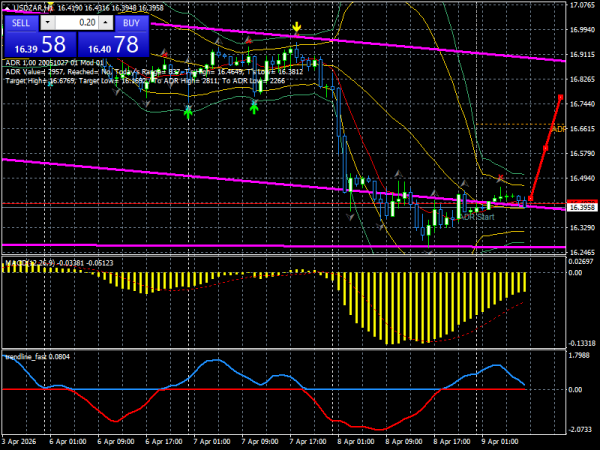
Task: Click the 3 Apr 2026 time label
Action: pos(19,442)
